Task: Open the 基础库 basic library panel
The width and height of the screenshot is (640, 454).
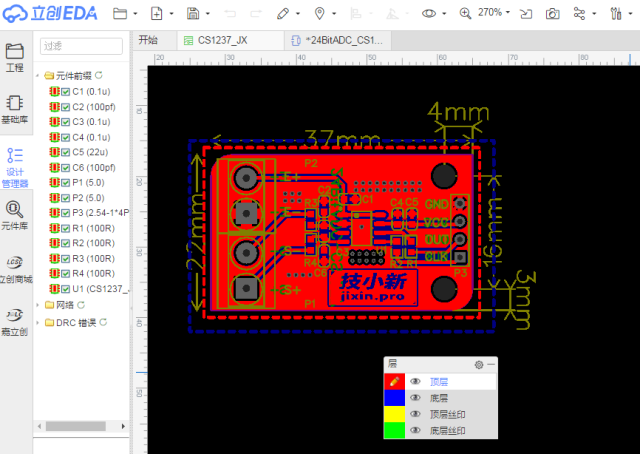Action: coord(15,108)
